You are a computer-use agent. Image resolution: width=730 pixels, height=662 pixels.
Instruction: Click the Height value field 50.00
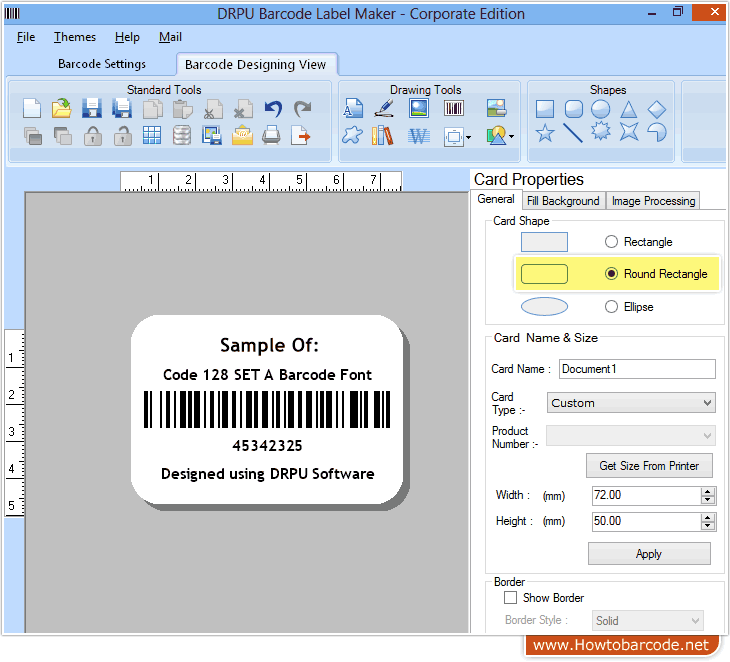pos(646,521)
